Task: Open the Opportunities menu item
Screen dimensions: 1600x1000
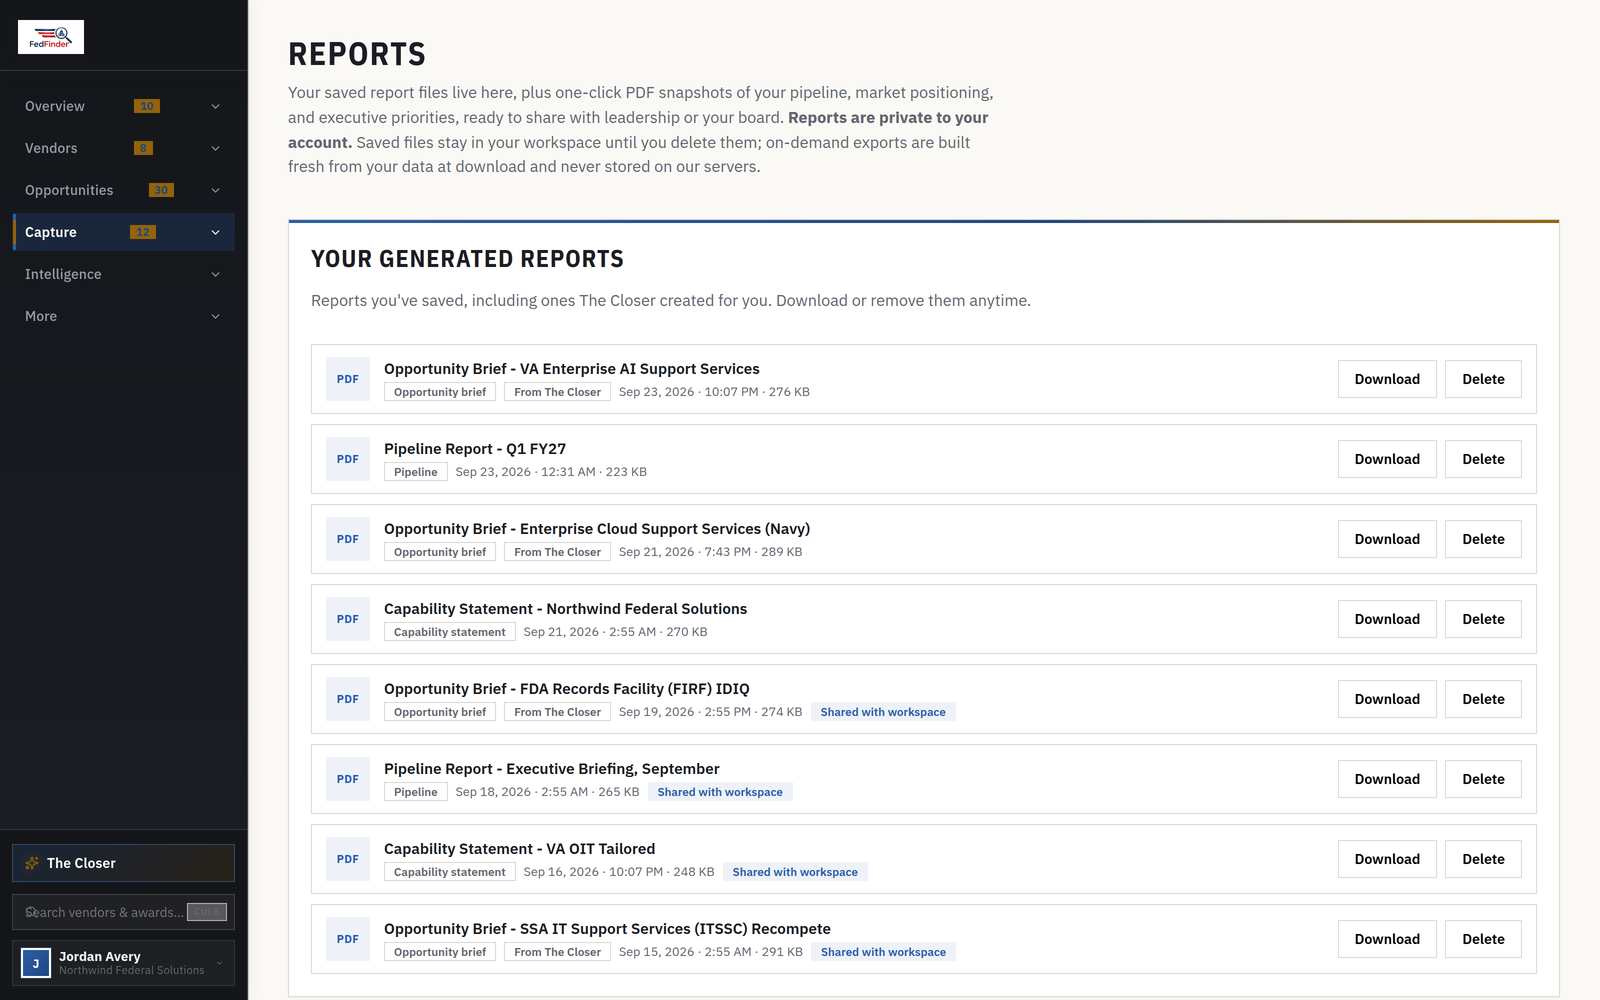Action: (124, 190)
